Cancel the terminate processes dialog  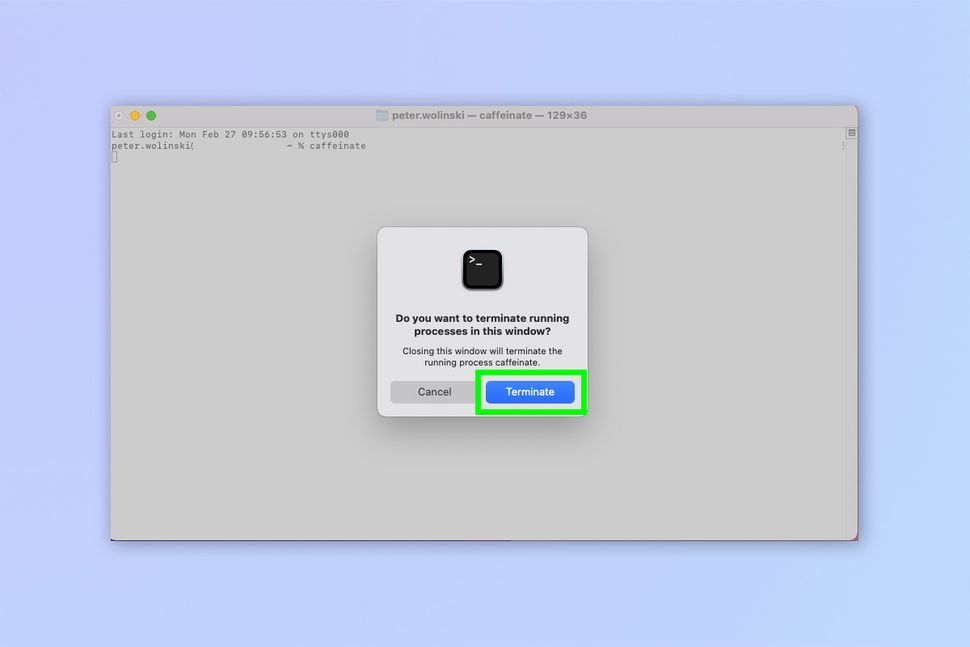pos(434,392)
